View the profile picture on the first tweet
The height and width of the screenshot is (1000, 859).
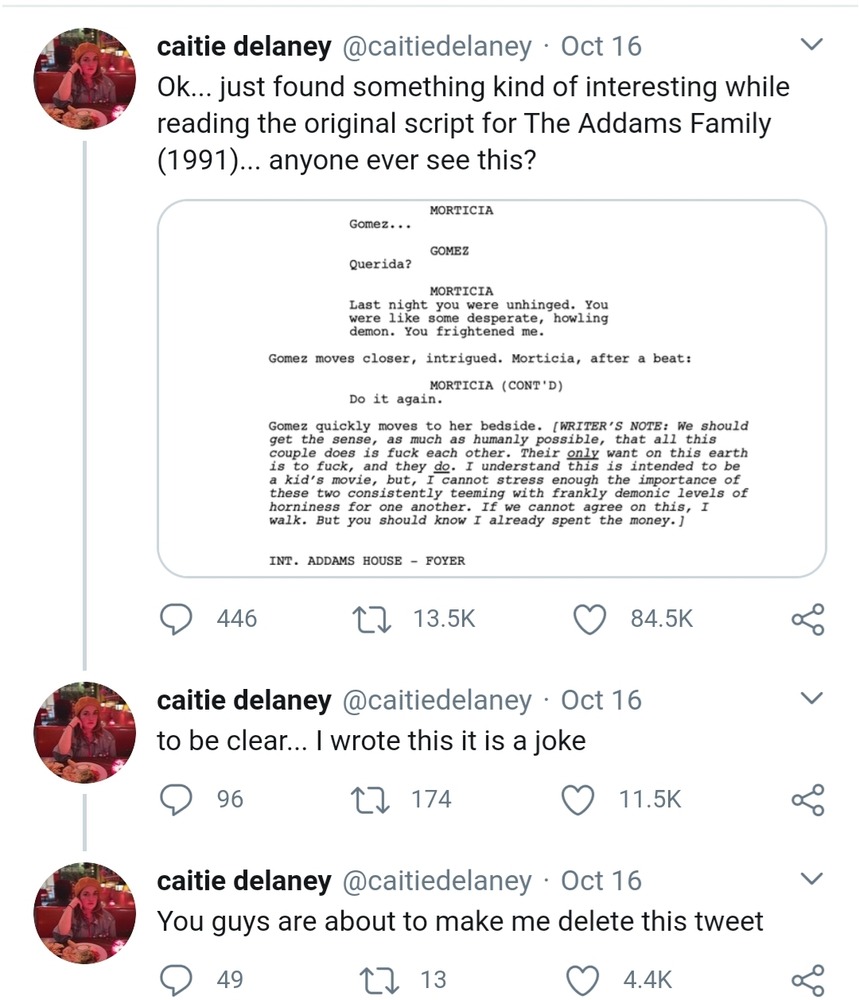click(85, 78)
